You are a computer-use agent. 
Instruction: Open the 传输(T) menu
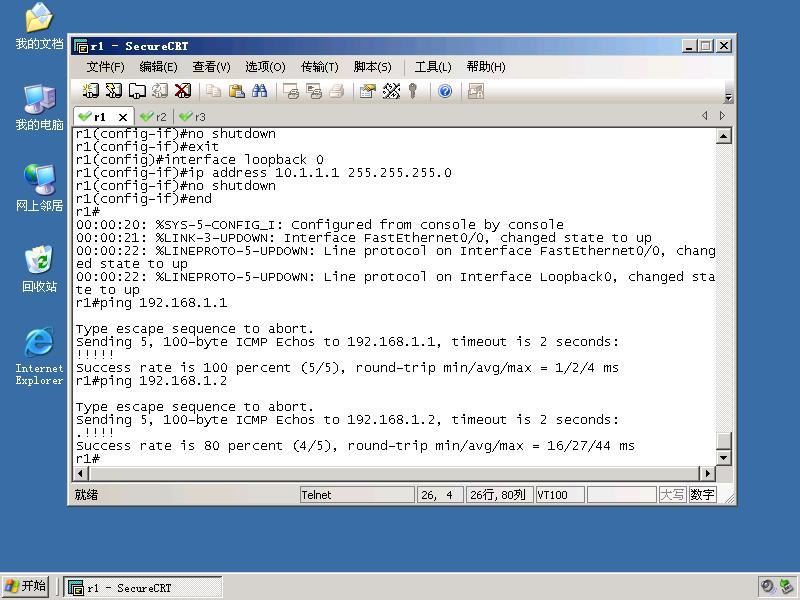[x=319, y=67]
